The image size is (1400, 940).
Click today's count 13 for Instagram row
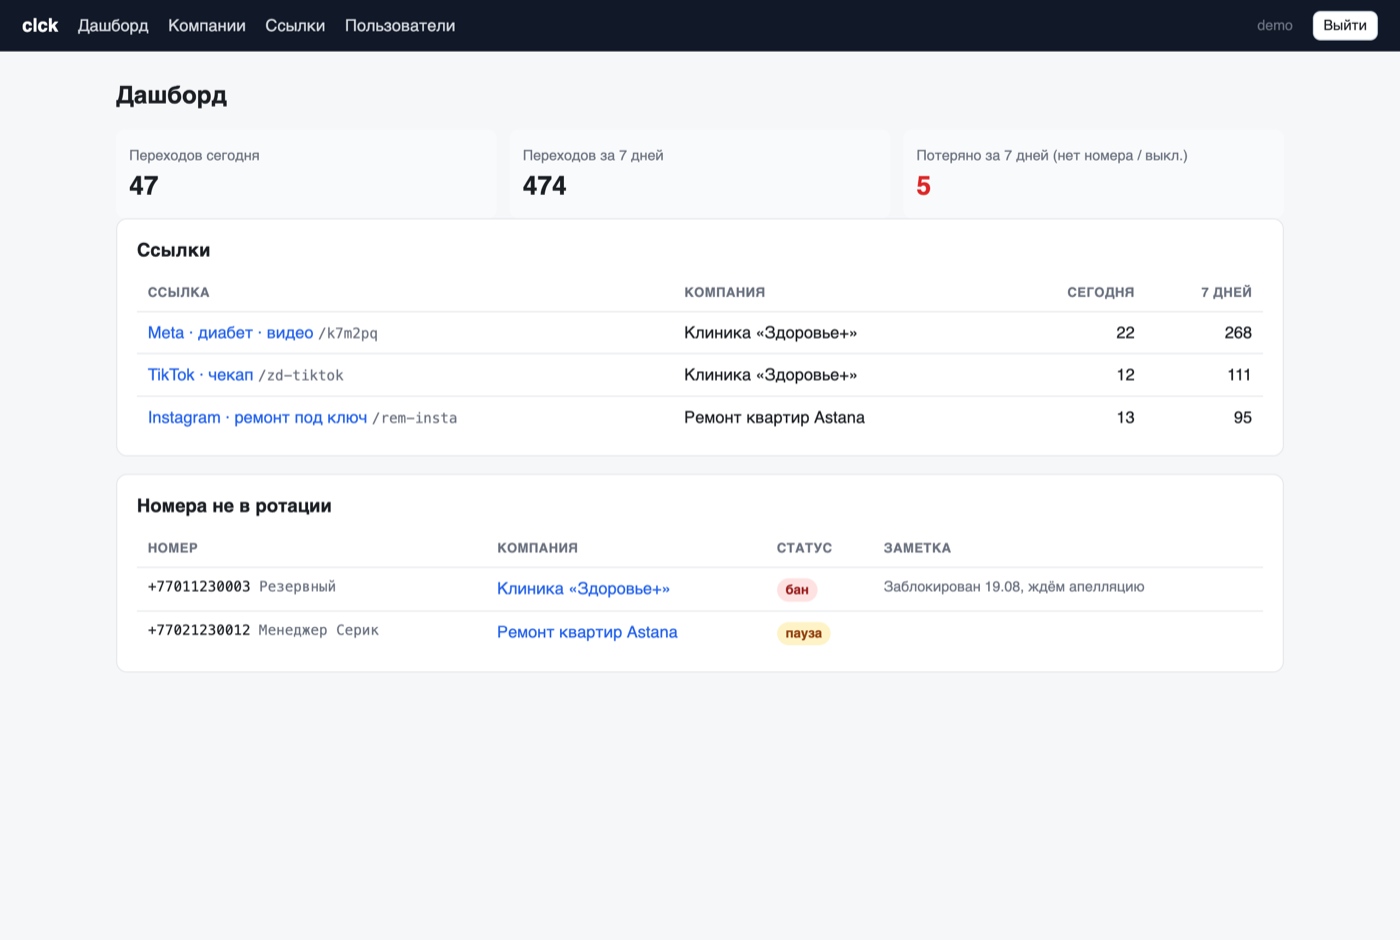(1125, 418)
